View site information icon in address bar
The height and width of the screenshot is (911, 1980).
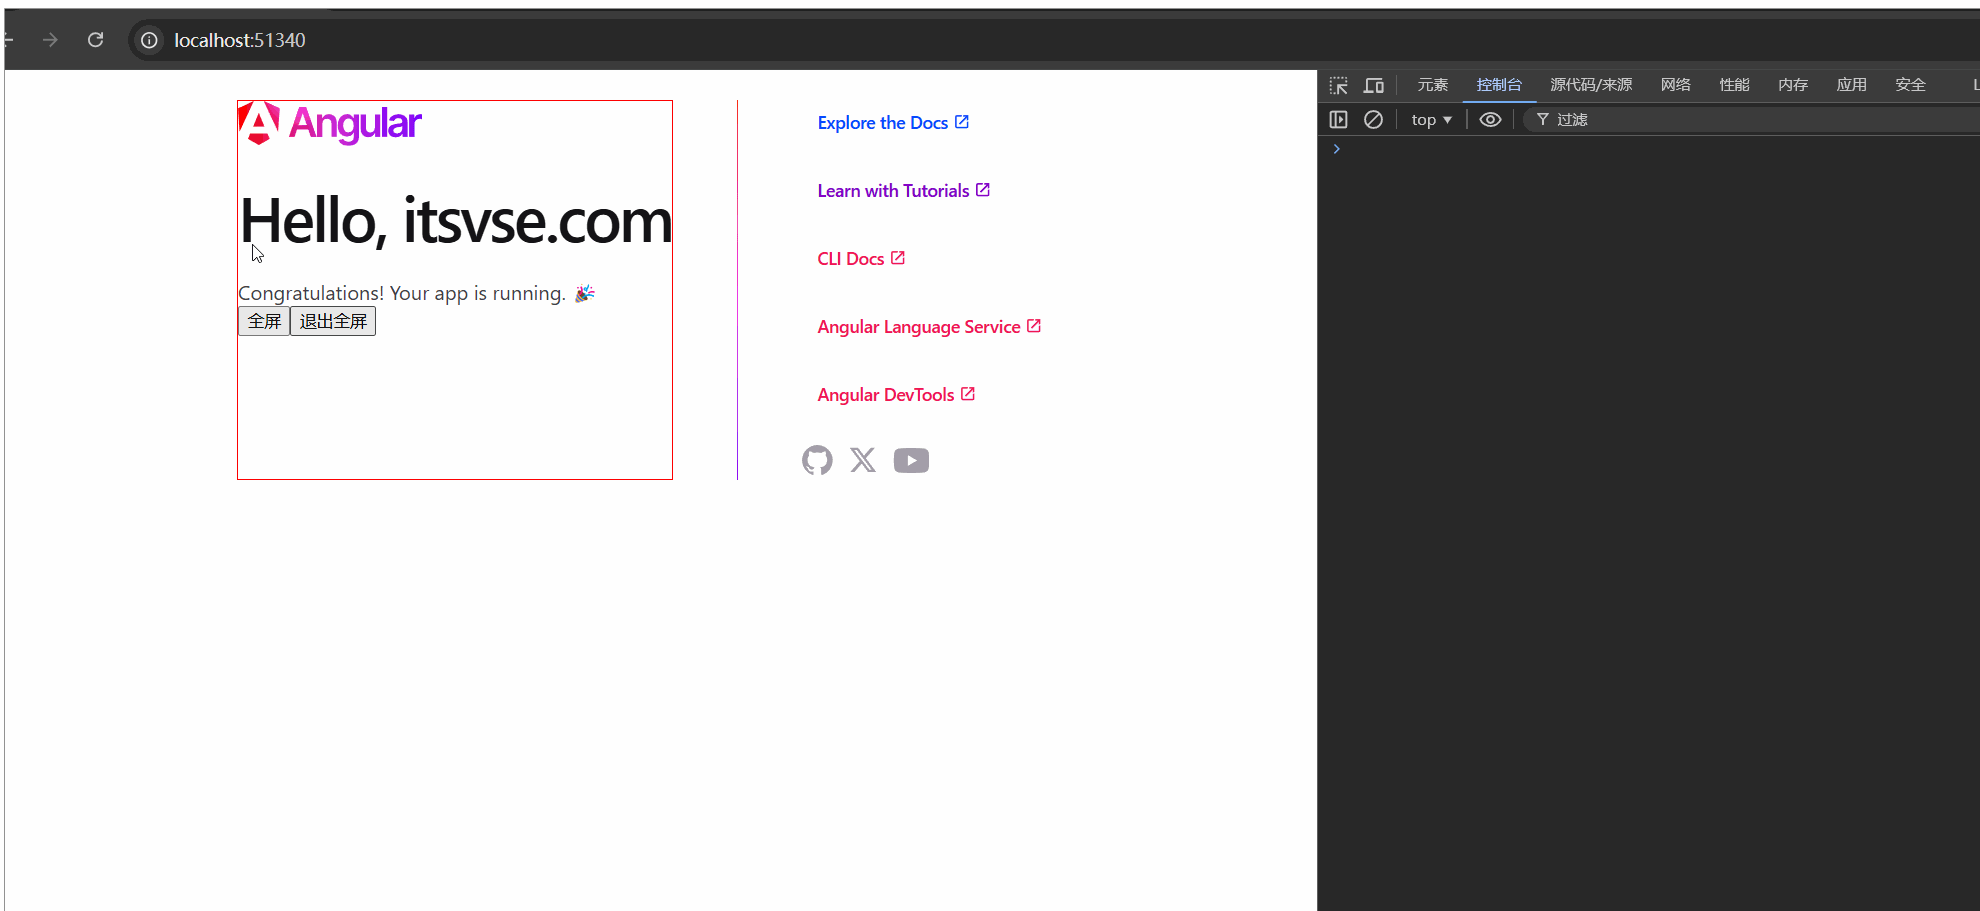(149, 40)
